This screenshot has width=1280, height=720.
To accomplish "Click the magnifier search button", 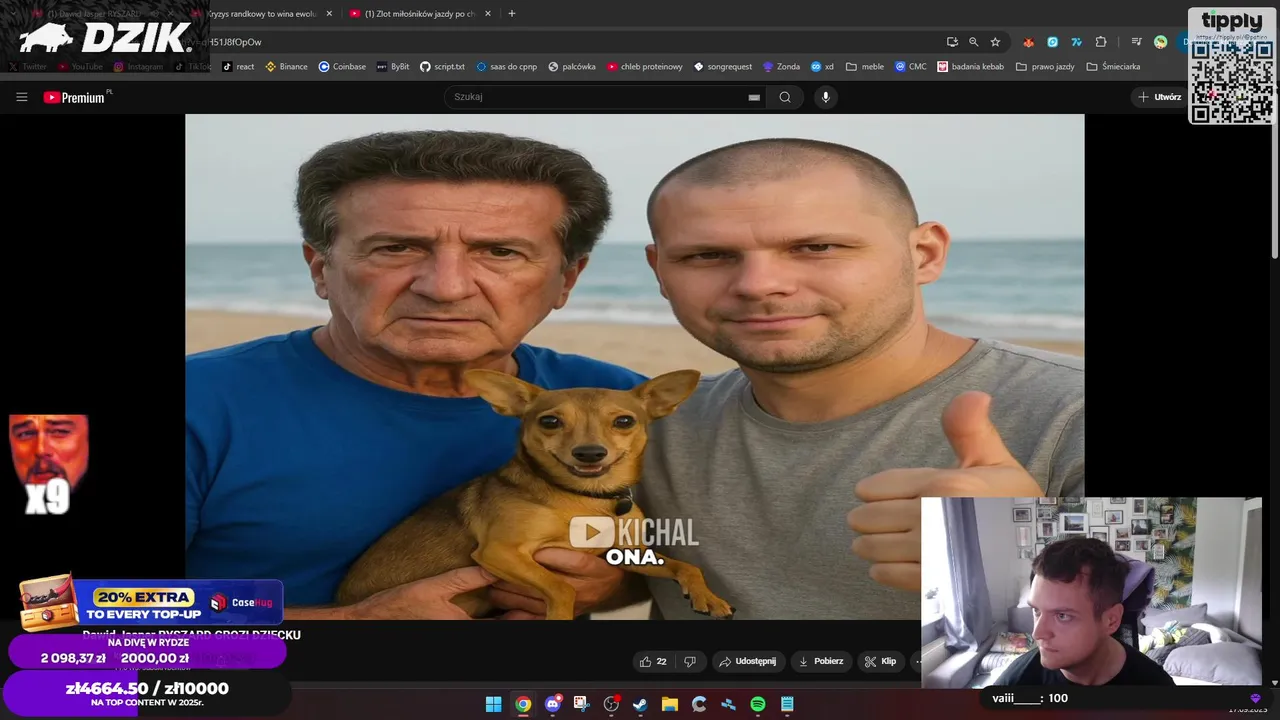I will point(785,97).
